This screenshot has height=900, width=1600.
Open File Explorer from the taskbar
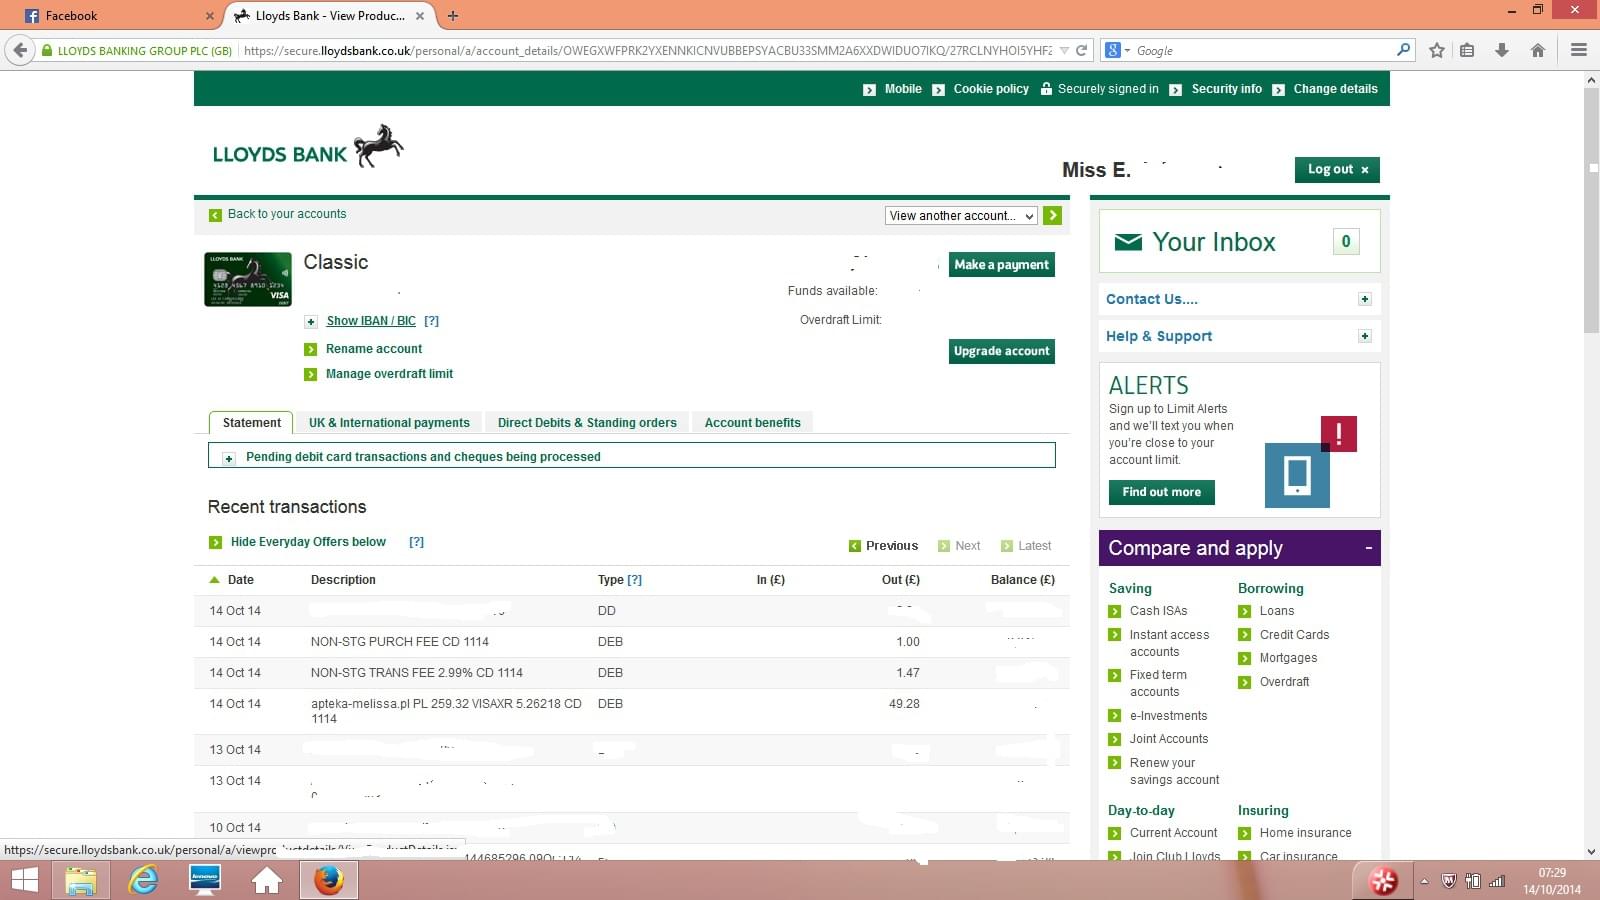[x=81, y=880]
